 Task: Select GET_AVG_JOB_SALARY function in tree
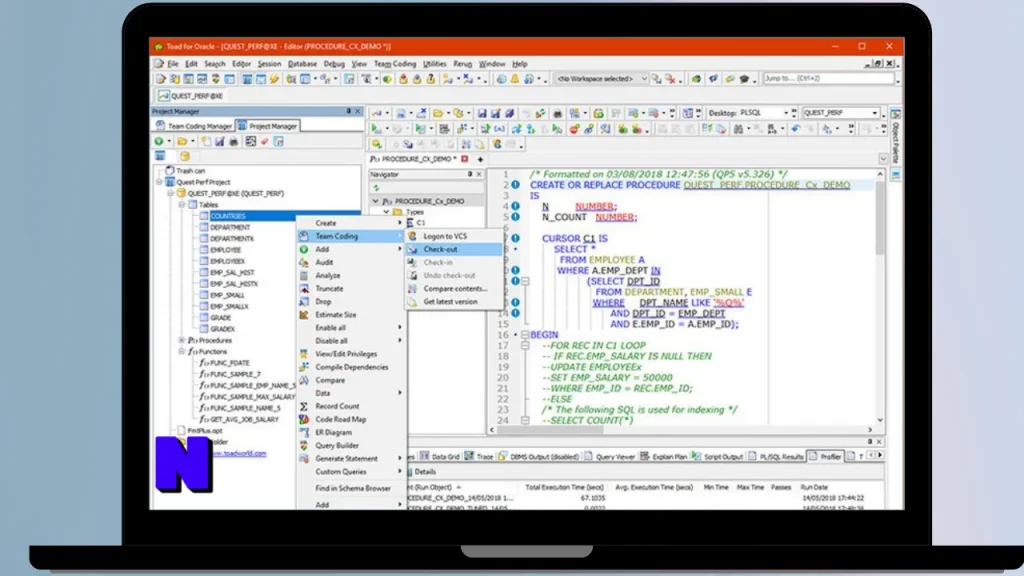[x=244, y=419]
